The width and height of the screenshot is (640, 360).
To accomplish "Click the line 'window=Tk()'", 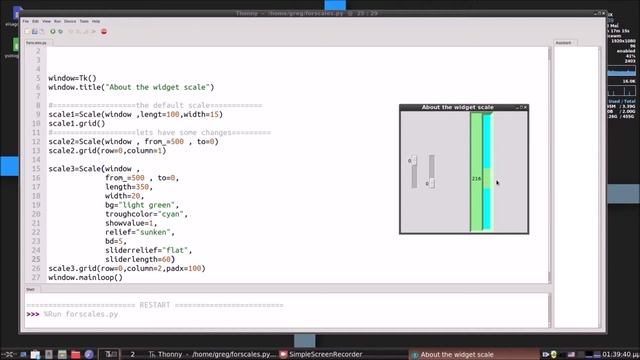I will click(72, 78).
